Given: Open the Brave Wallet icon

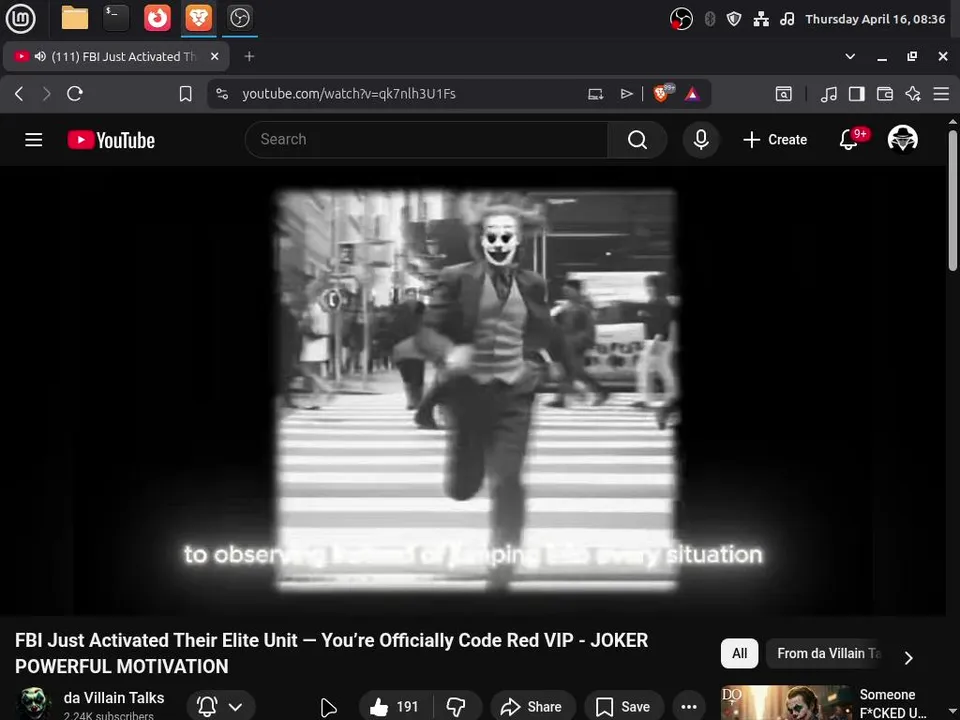Looking at the screenshot, I should 885,94.
